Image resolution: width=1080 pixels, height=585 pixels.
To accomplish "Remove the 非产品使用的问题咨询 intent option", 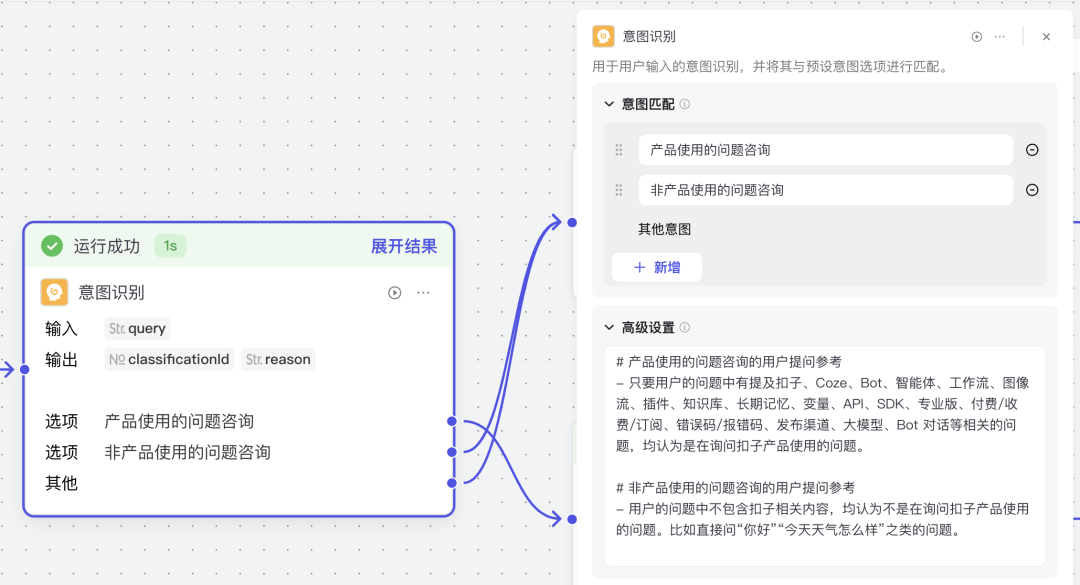I will click(x=1032, y=190).
